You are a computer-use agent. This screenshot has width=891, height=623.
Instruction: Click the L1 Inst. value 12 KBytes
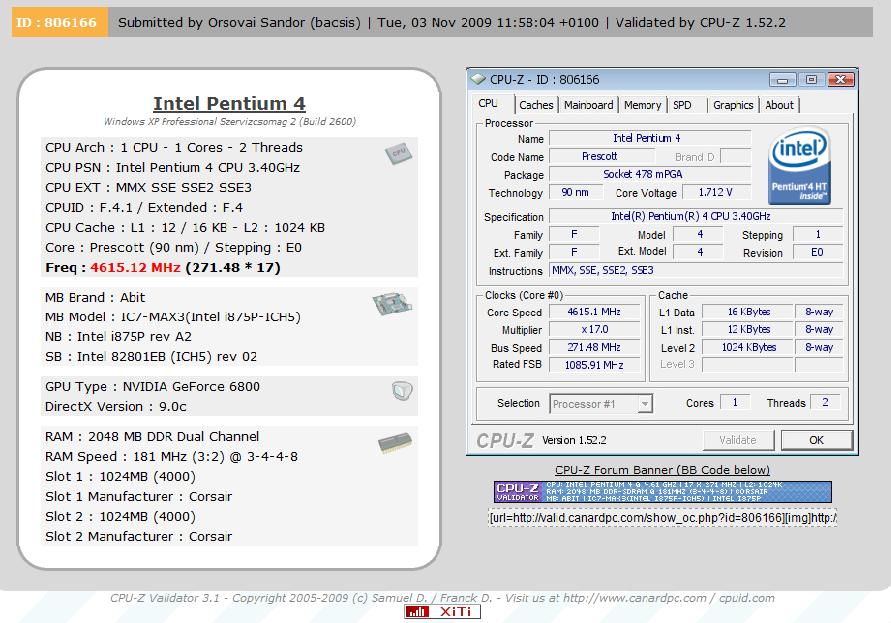(748, 330)
